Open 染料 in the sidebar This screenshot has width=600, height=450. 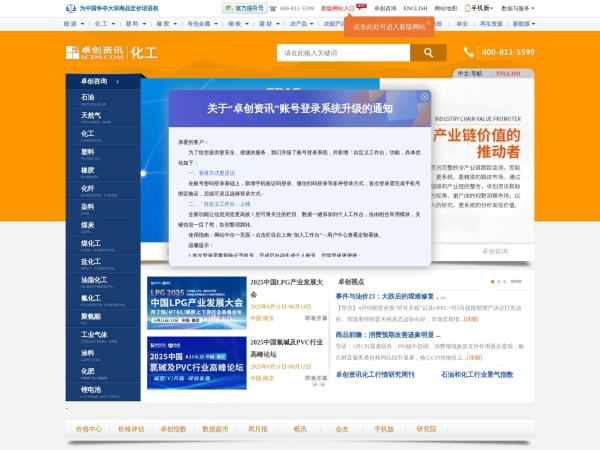coord(103,209)
